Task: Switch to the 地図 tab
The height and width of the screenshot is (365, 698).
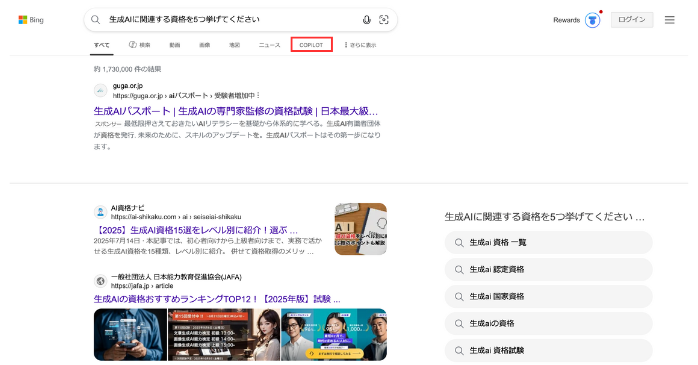Action: point(234,45)
